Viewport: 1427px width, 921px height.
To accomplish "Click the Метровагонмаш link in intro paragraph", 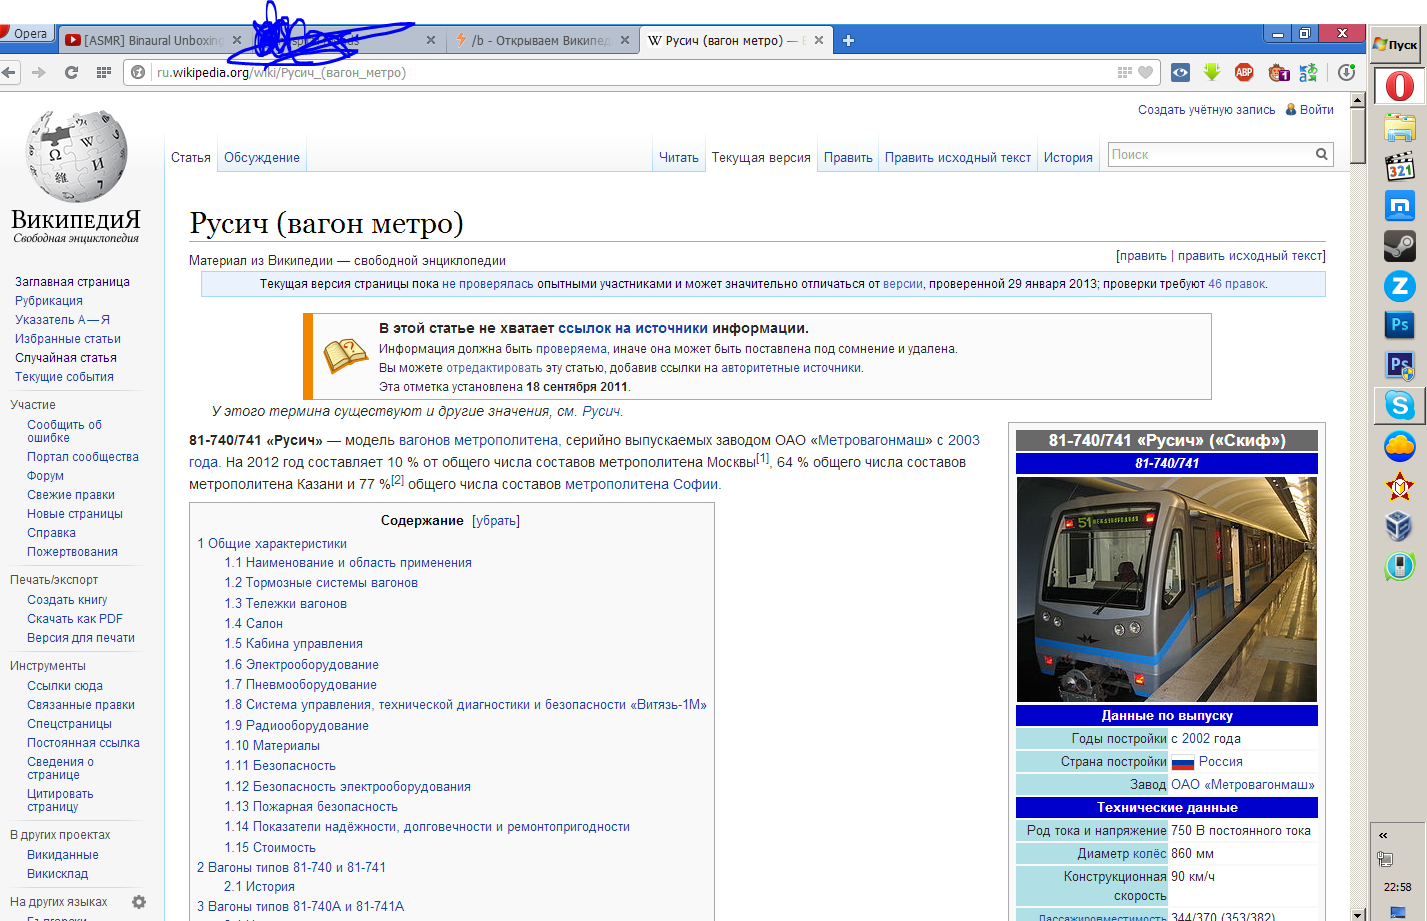I will tap(871, 440).
